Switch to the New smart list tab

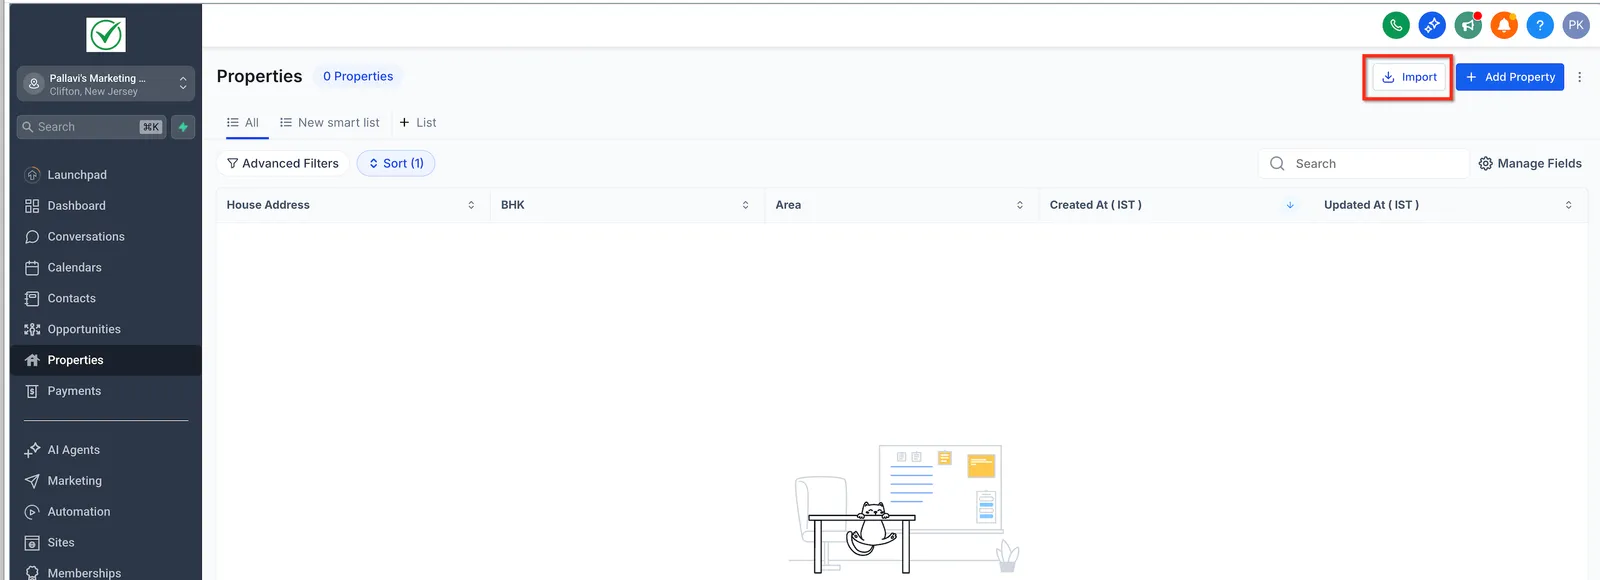(x=330, y=123)
